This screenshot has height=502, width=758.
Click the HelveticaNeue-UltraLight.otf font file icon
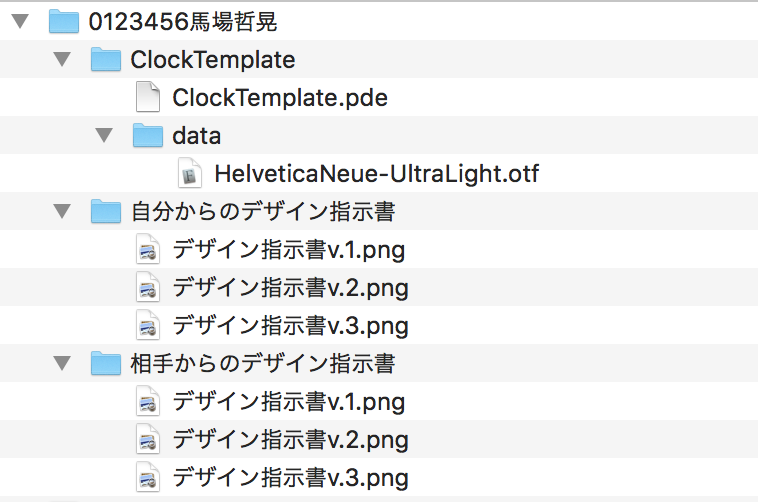(x=189, y=174)
